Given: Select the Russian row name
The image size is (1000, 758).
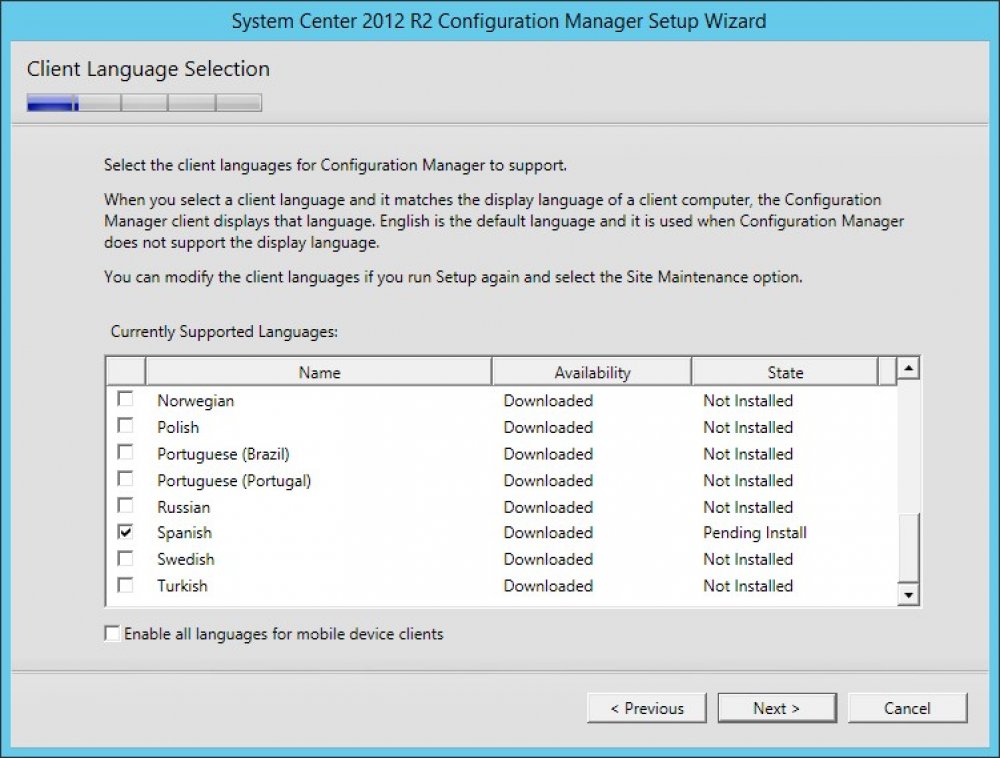Looking at the screenshot, I should [x=184, y=507].
